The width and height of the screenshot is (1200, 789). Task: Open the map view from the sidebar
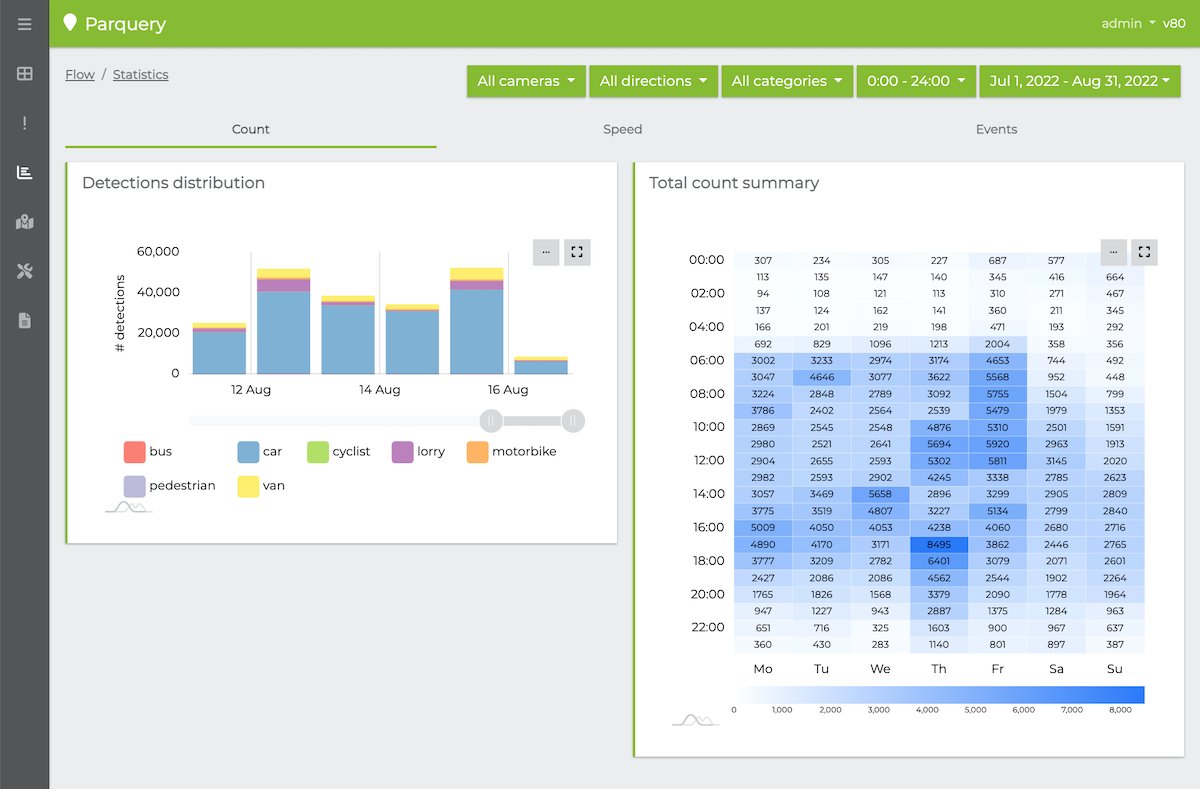point(24,221)
